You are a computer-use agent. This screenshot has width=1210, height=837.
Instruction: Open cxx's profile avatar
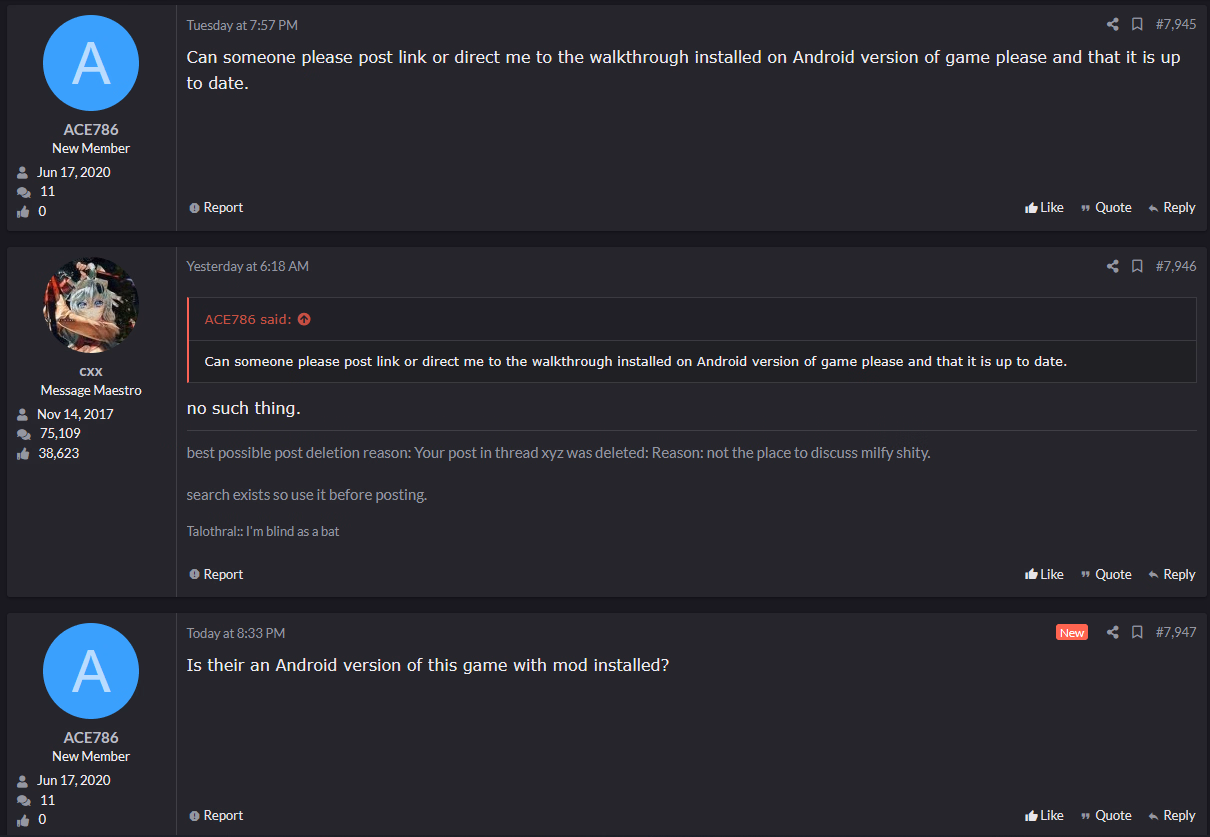tap(91, 305)
